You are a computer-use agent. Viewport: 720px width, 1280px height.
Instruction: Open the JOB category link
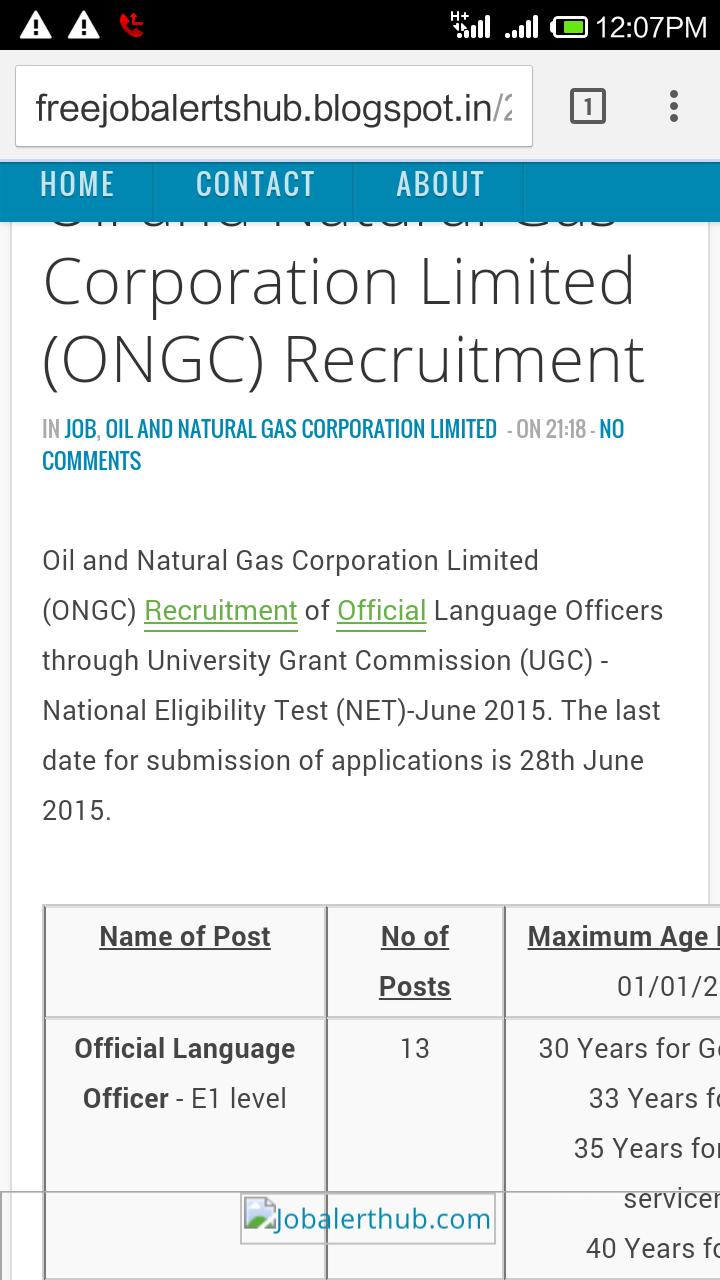point(78,428)
